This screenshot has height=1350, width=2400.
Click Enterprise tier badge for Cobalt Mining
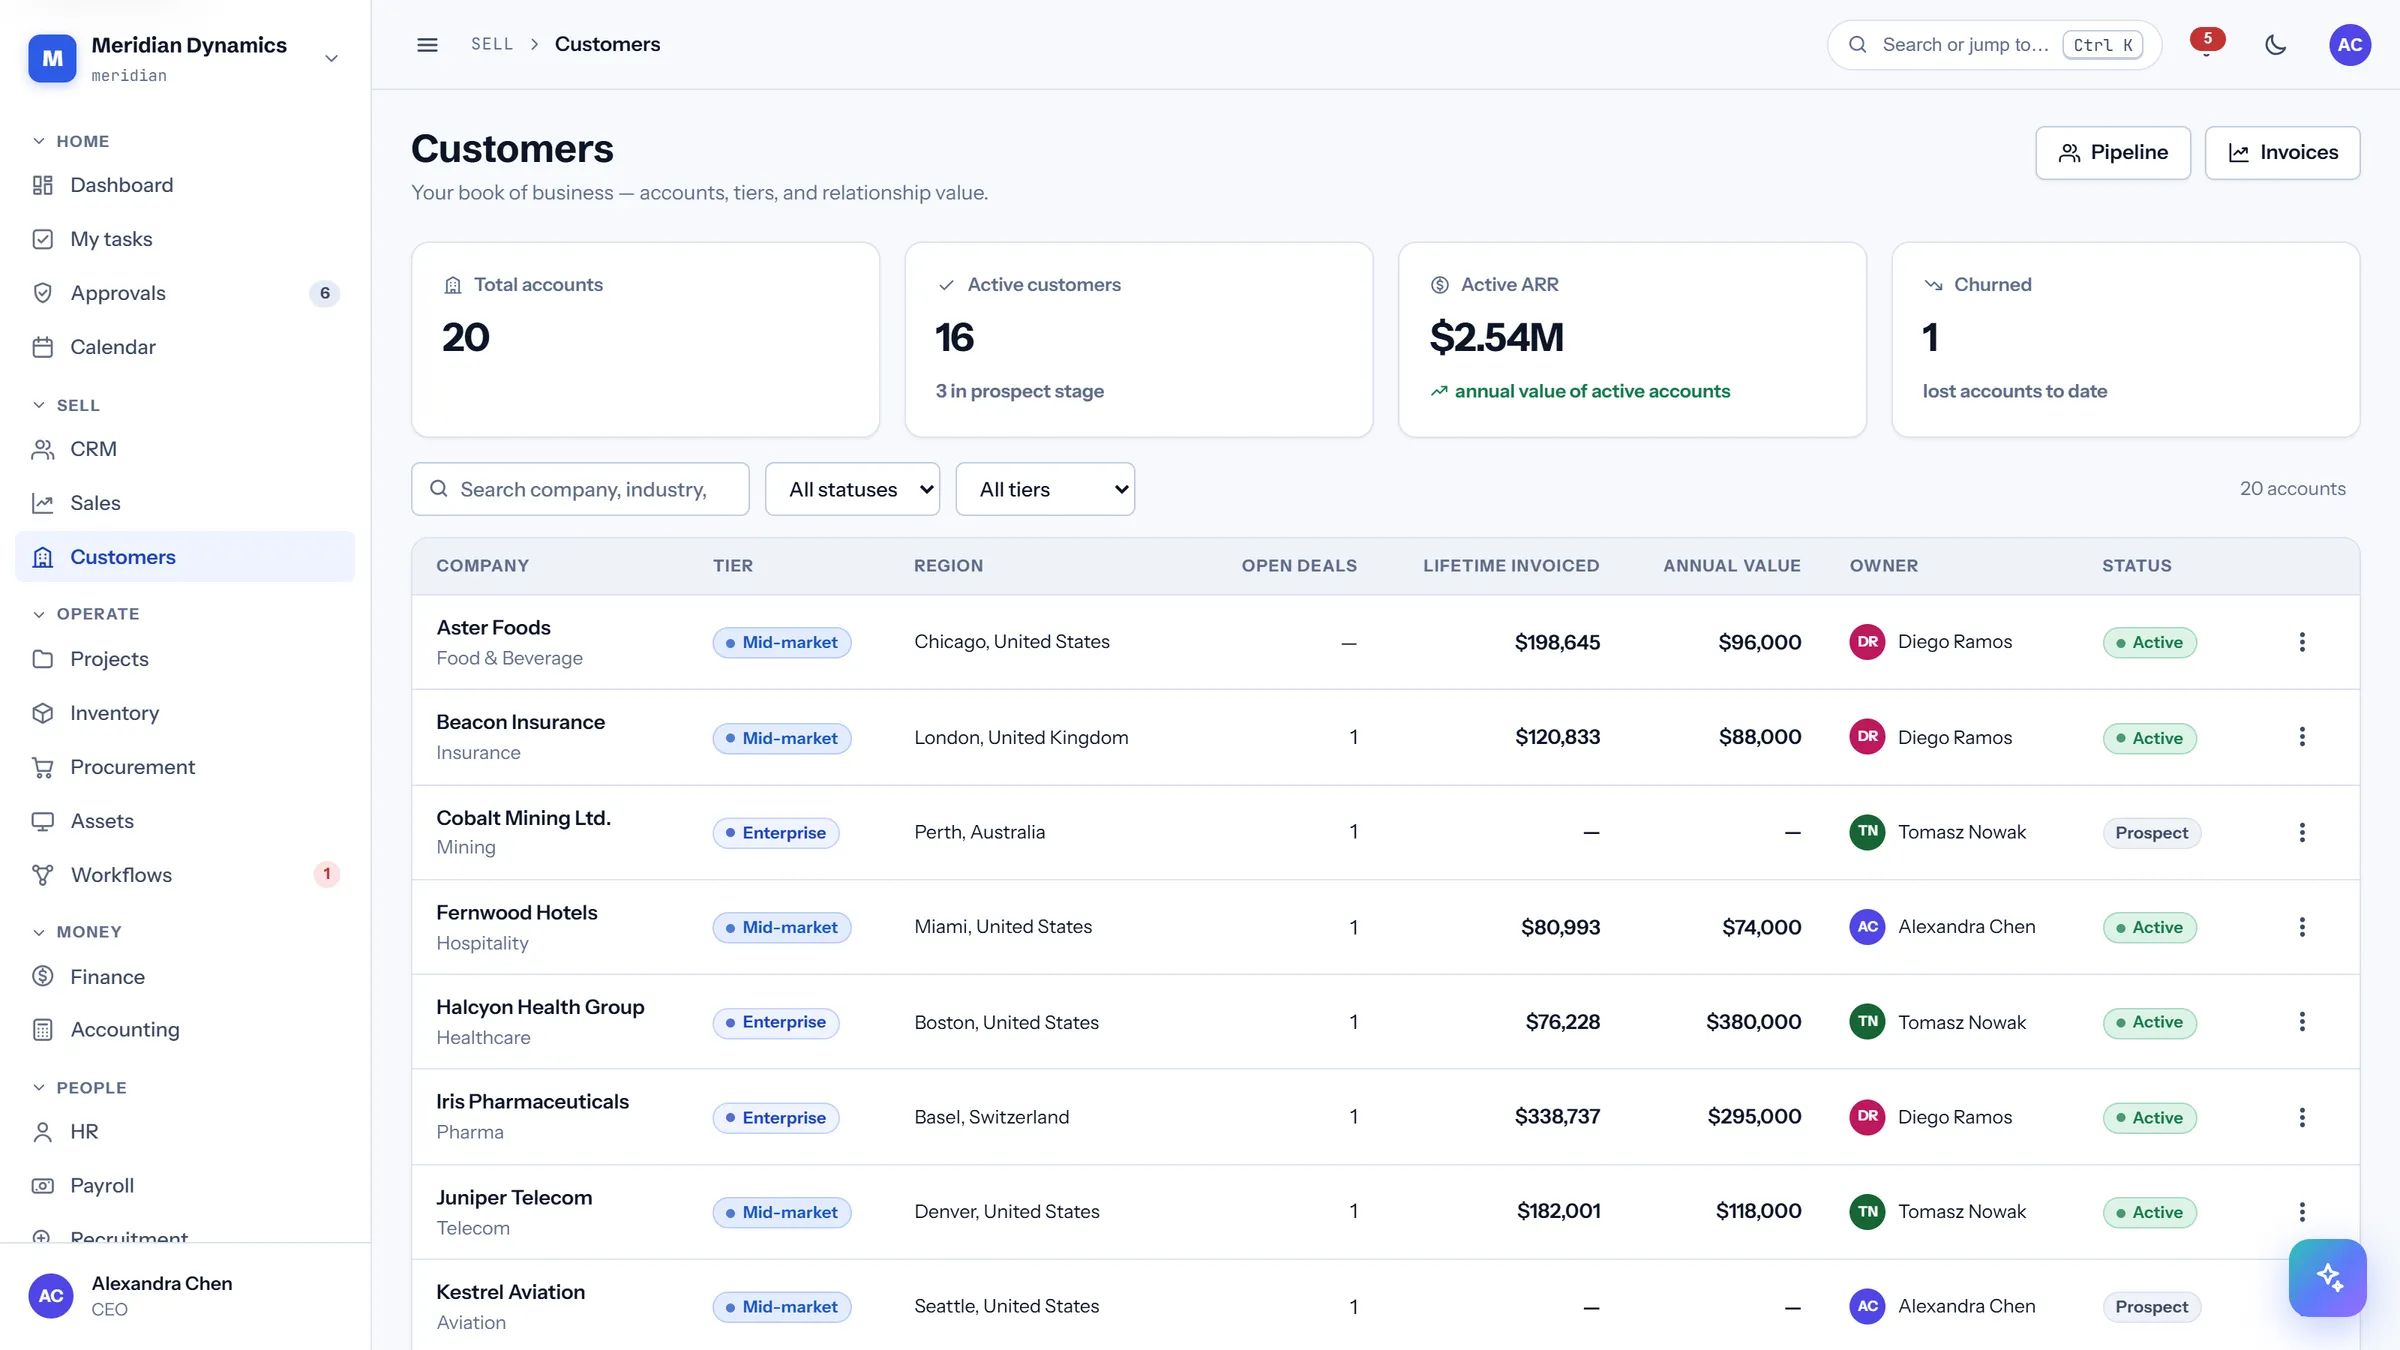tap(776, 833)
